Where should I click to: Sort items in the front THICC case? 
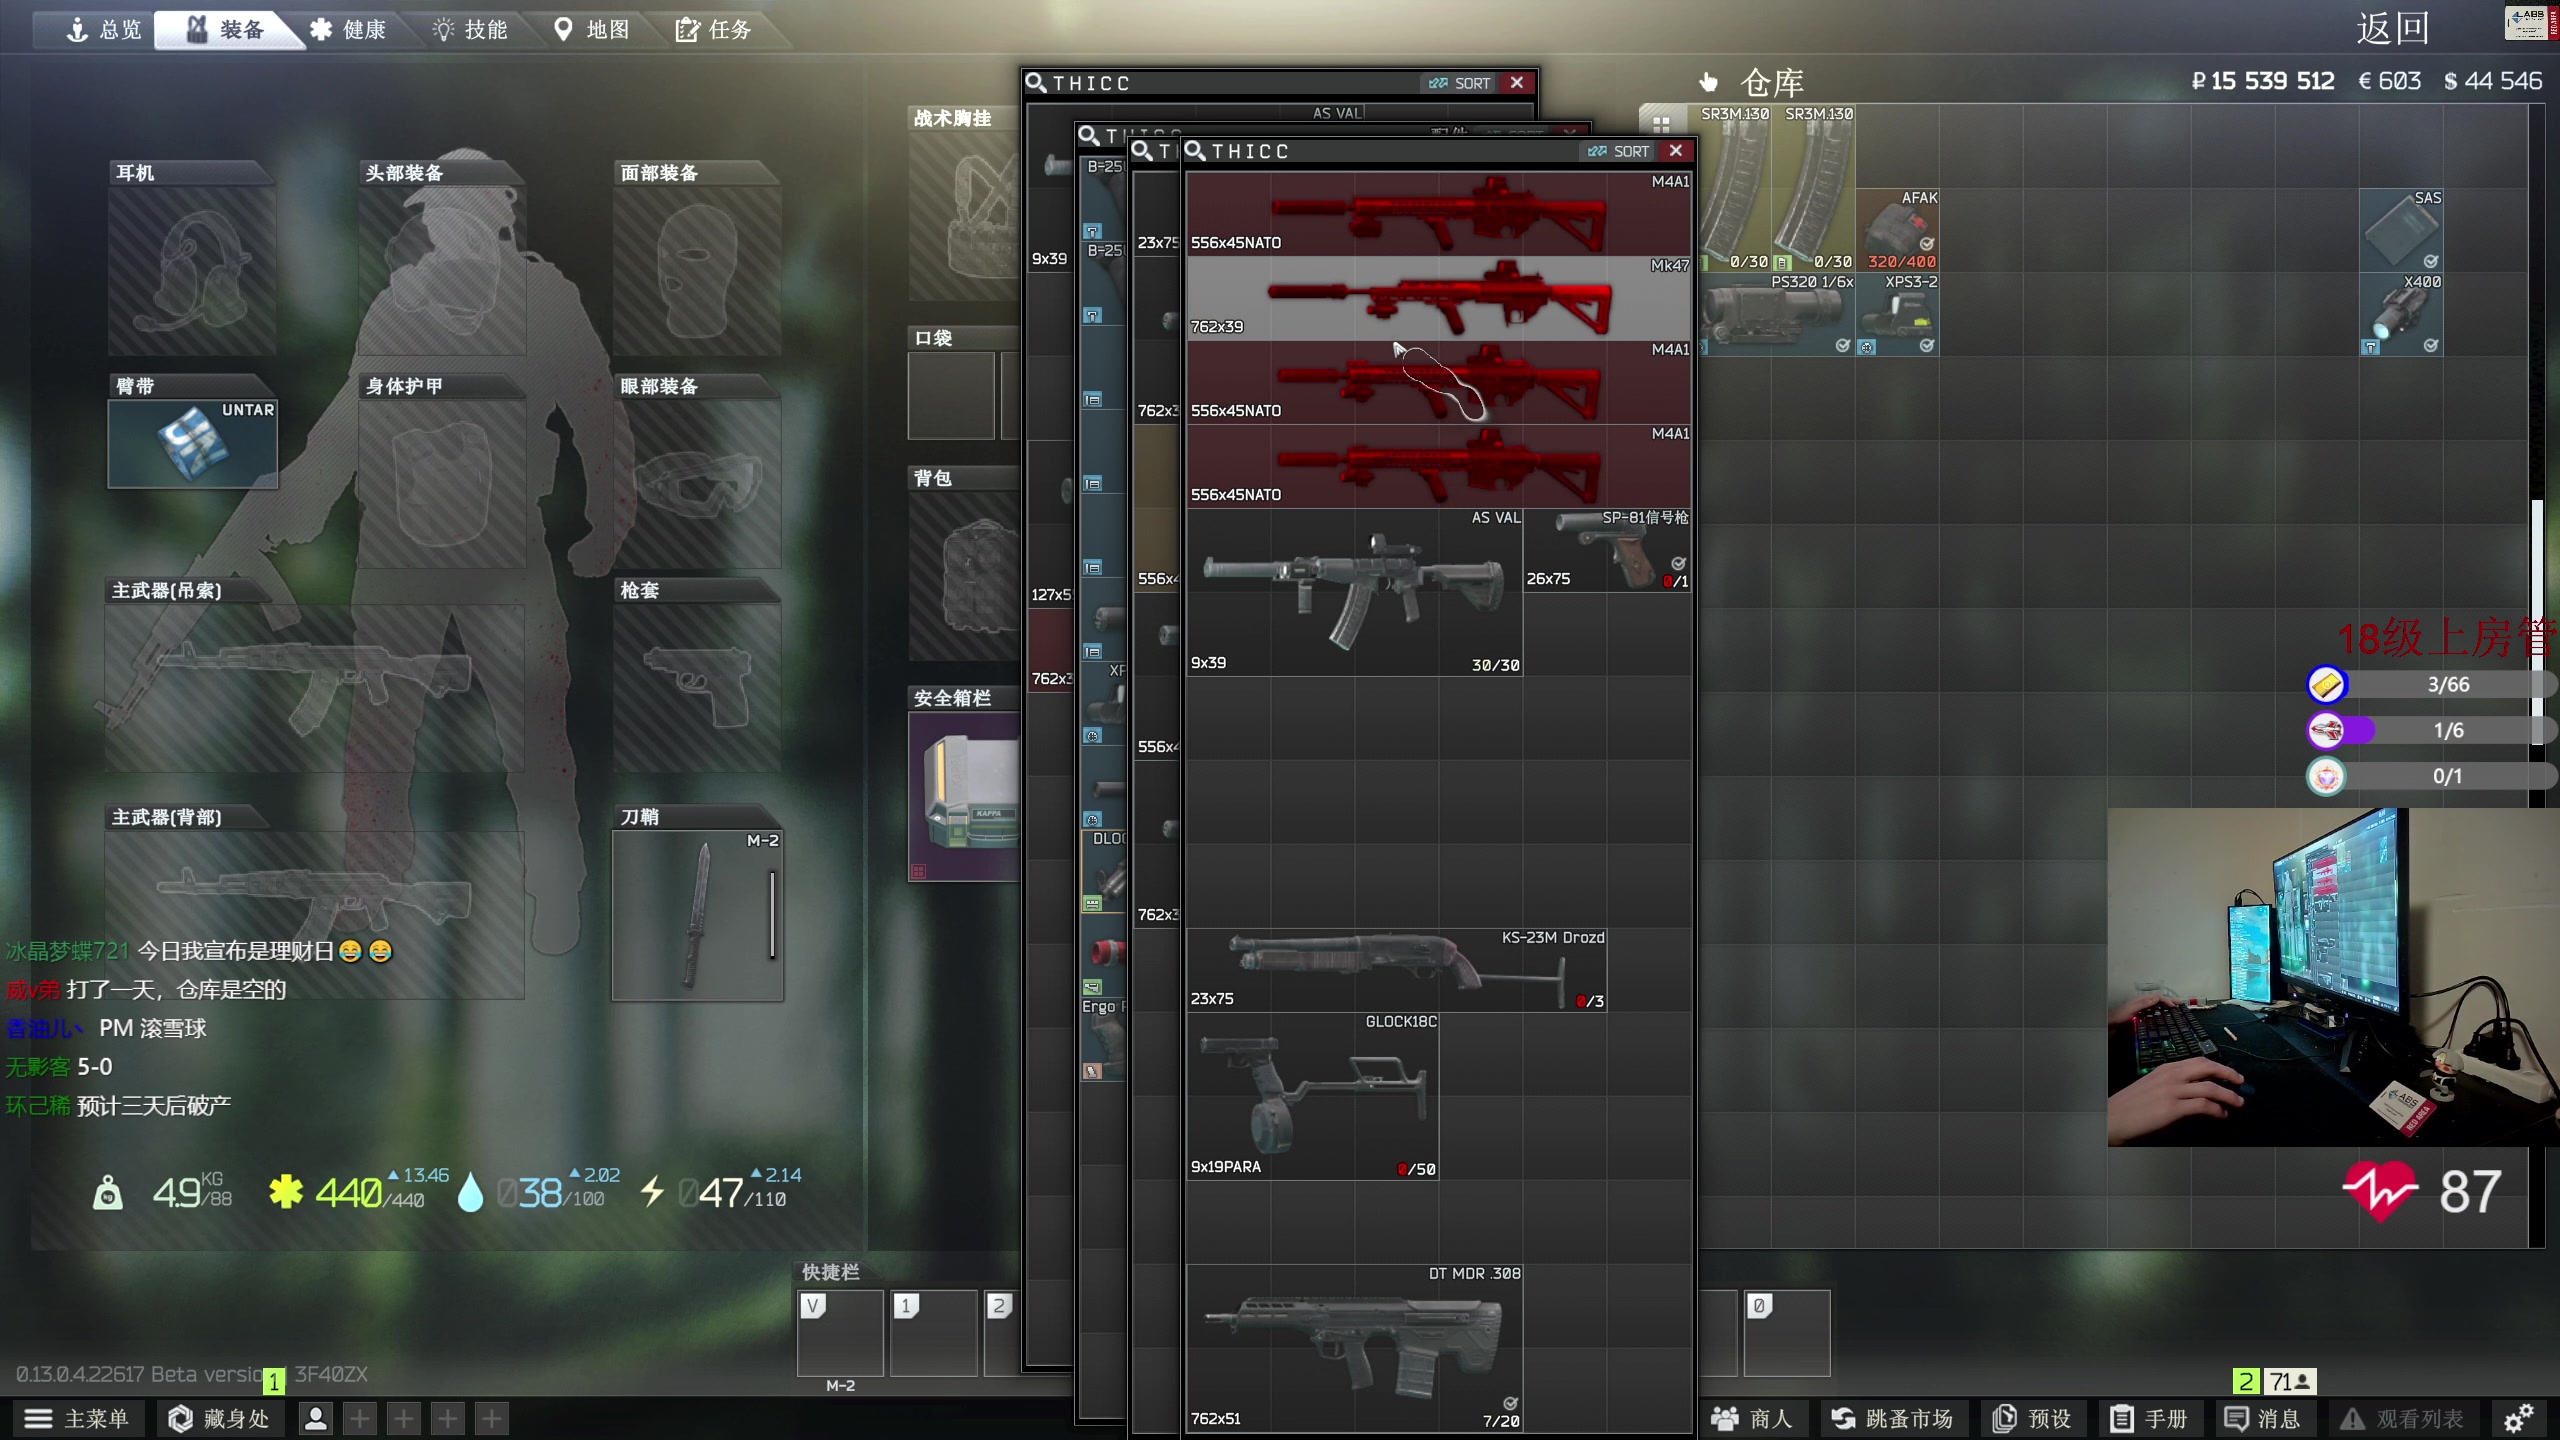point(1618,151)
